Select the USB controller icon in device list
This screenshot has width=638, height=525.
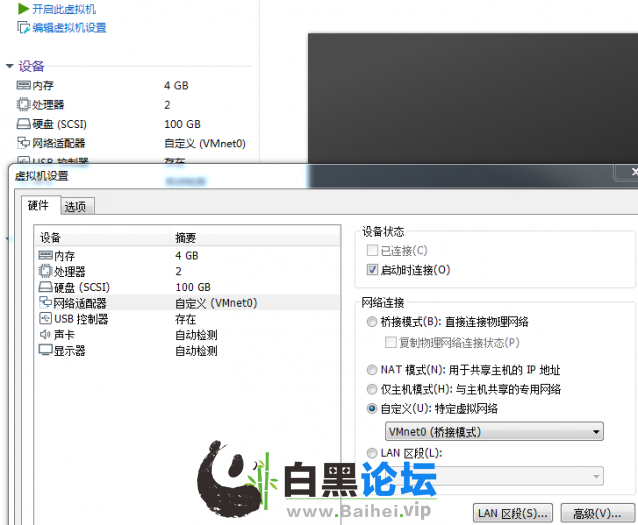pos(45,319)
